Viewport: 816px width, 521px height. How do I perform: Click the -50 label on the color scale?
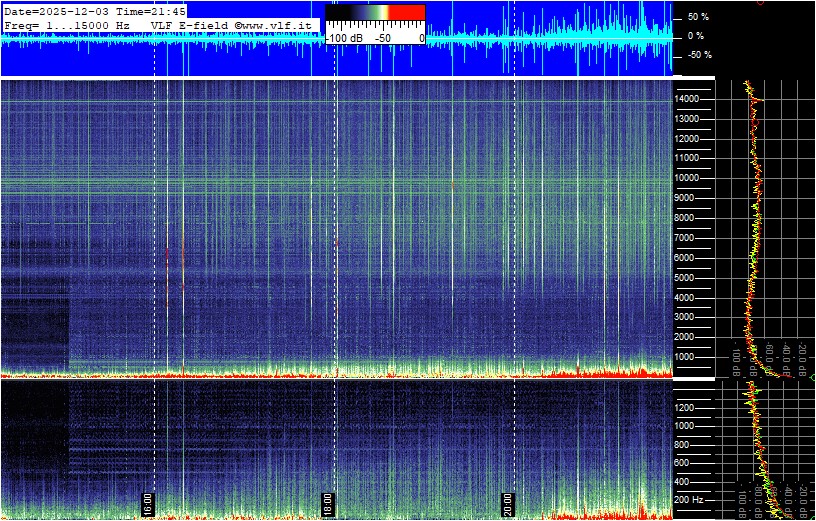(382, 37)
